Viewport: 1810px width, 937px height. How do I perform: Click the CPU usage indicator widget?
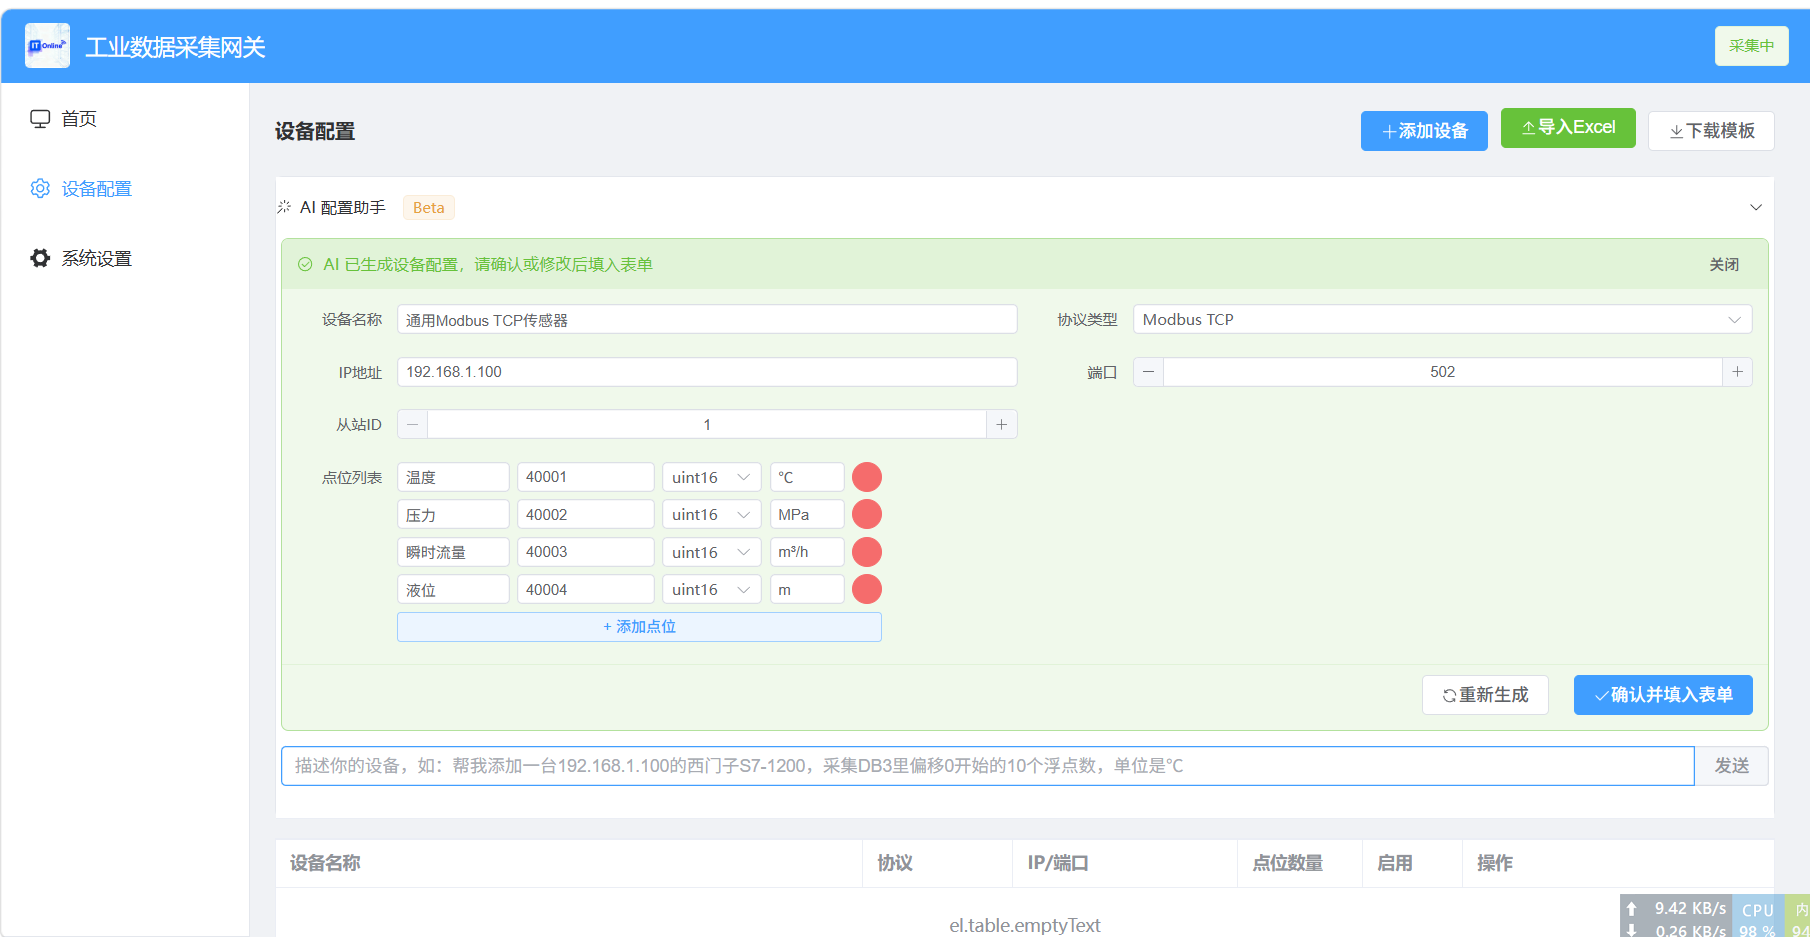click(x=1758, y=918)
